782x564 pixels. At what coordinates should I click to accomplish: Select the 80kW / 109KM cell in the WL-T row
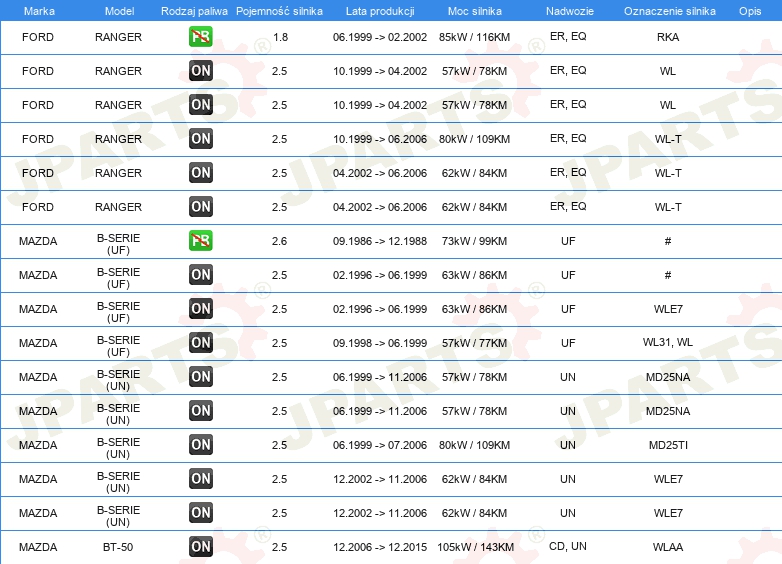[x=474, y=139]
